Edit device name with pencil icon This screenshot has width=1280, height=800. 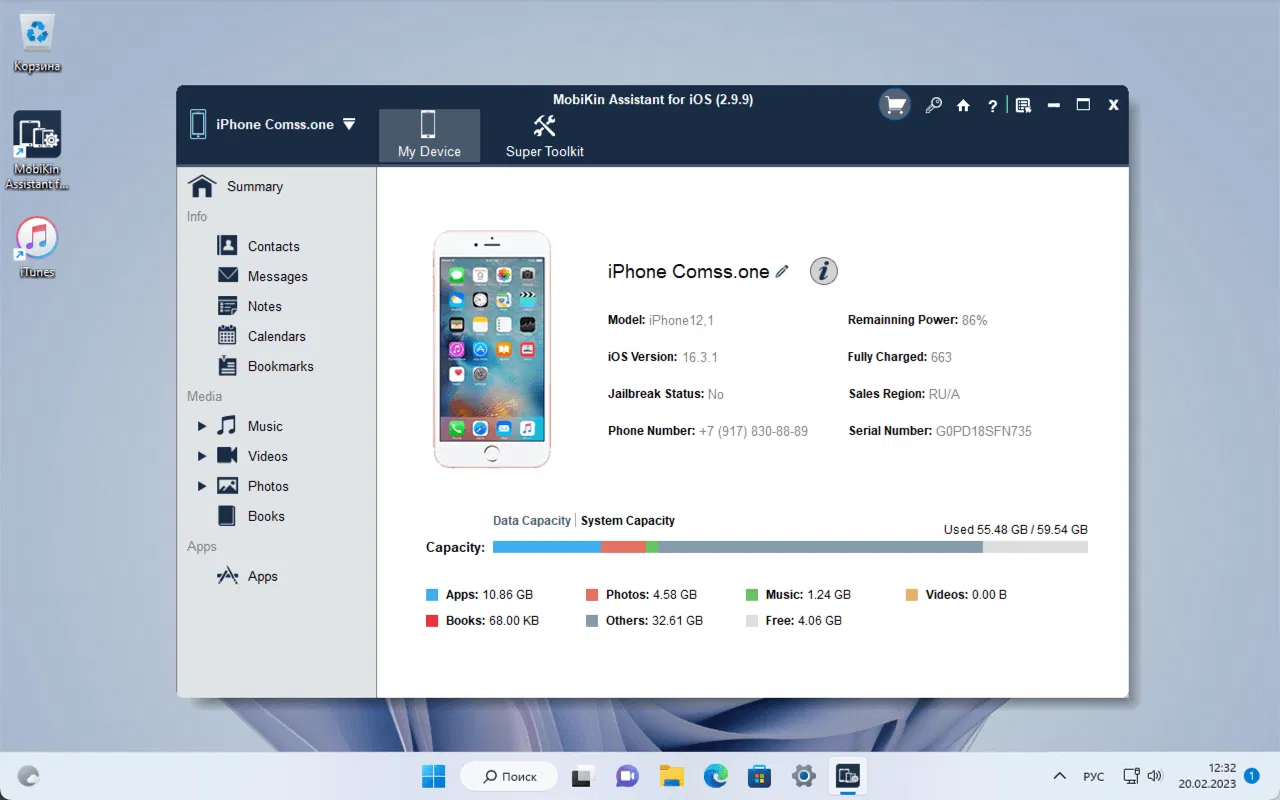[x=782, y=271]
